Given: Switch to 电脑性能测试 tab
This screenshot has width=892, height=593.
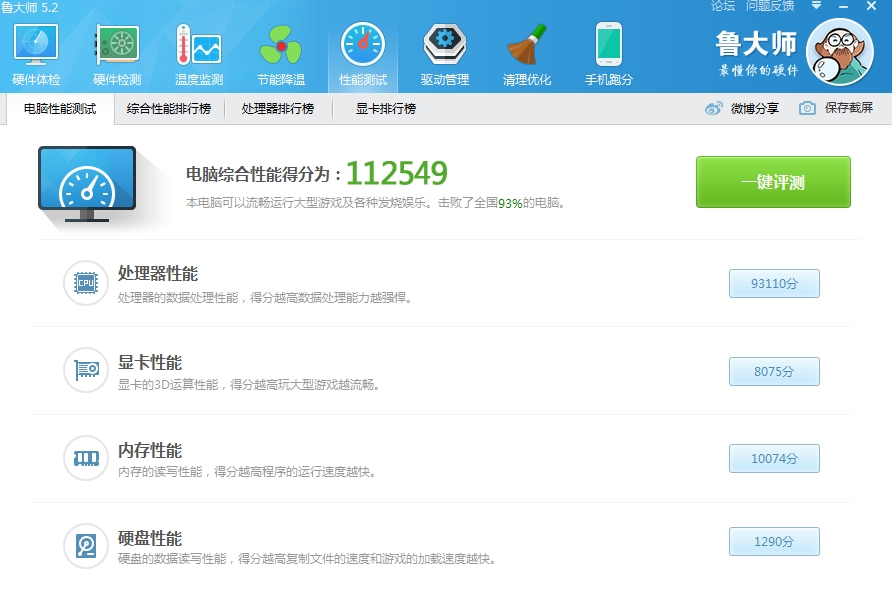Looking at the screenshot, I should 60,109.
